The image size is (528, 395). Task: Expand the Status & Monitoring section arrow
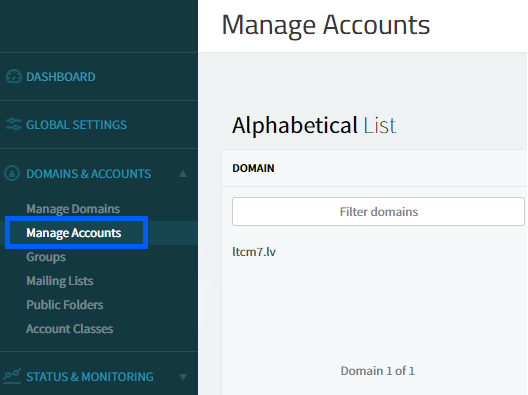(183, 377)
